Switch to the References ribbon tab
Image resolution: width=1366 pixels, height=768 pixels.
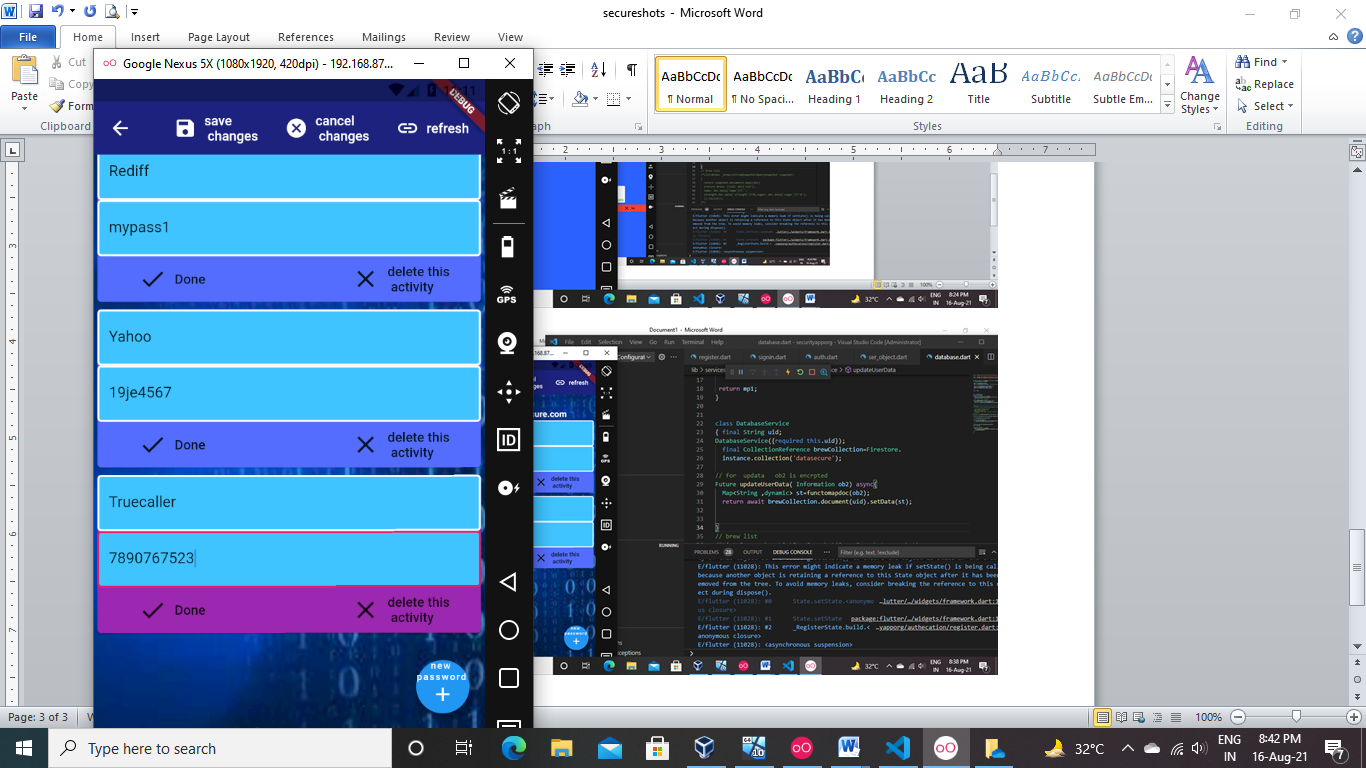pos(306,37)
